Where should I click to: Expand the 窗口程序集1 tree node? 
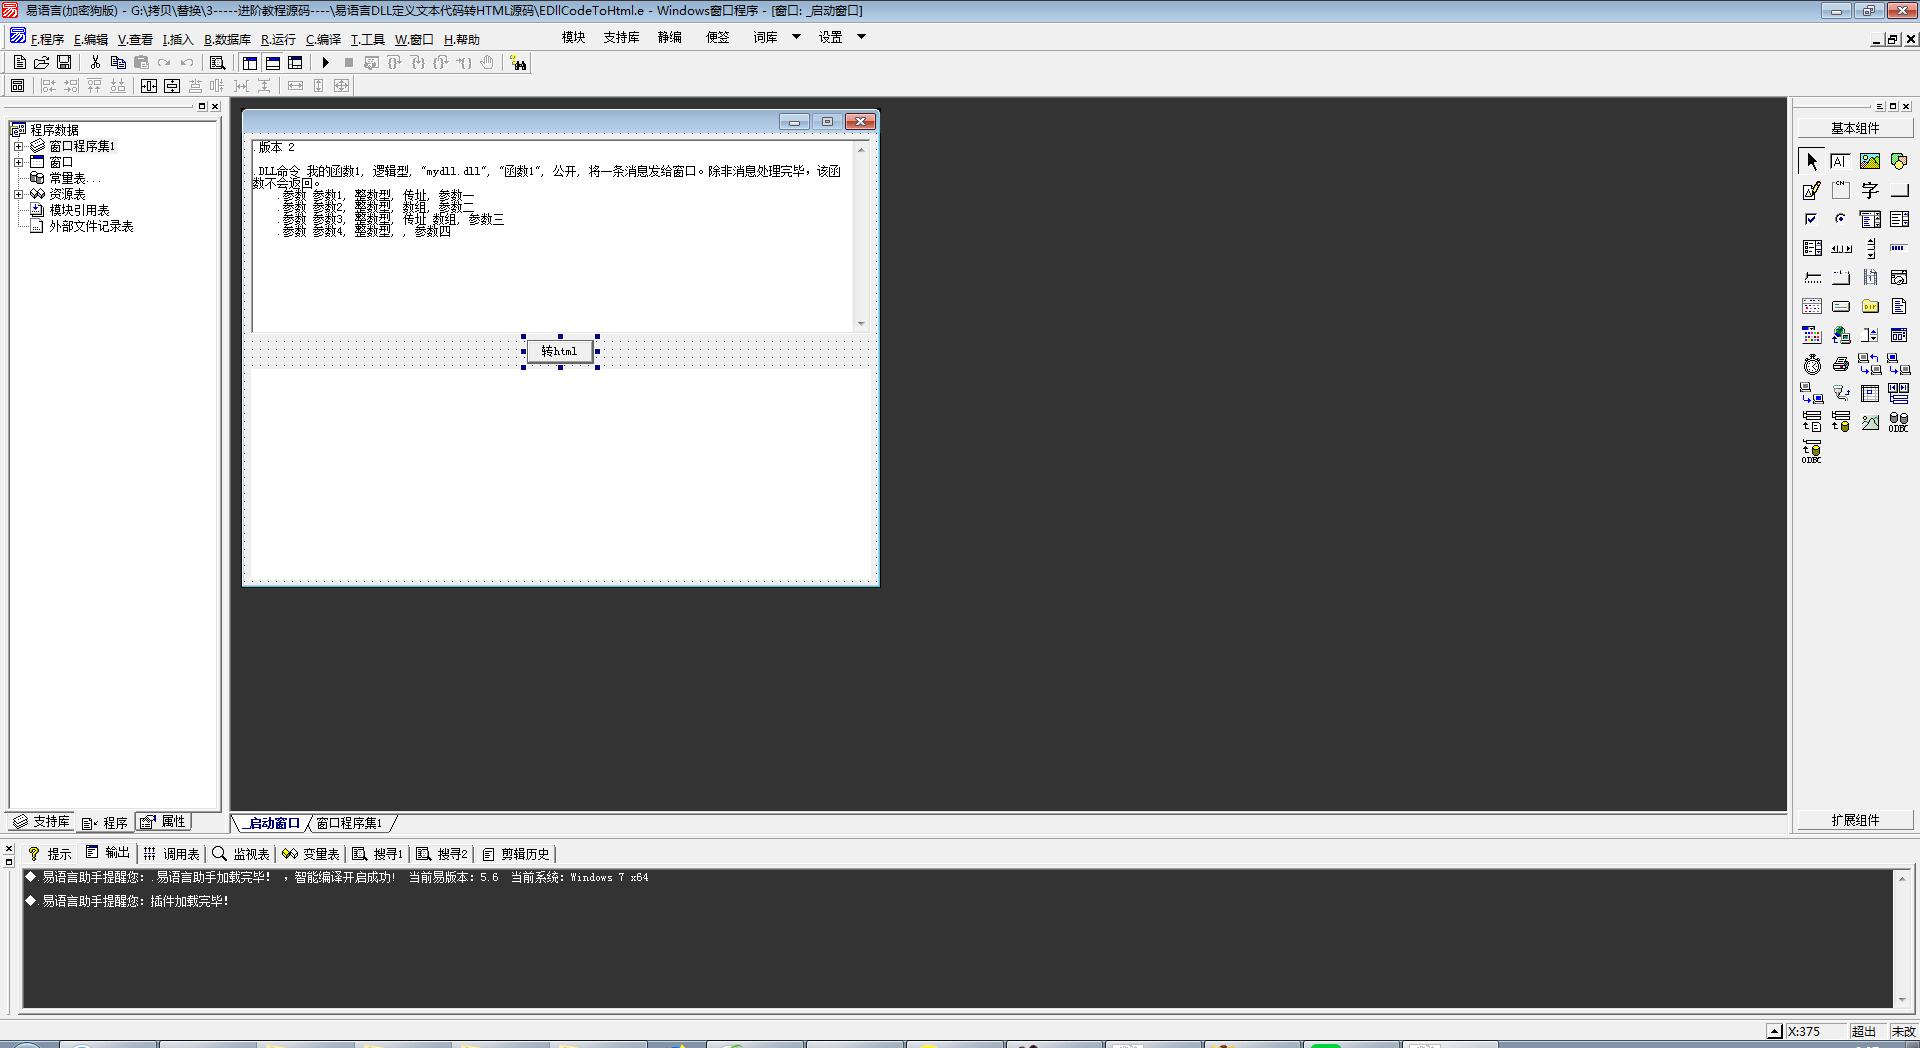click(x=18, y=146)
